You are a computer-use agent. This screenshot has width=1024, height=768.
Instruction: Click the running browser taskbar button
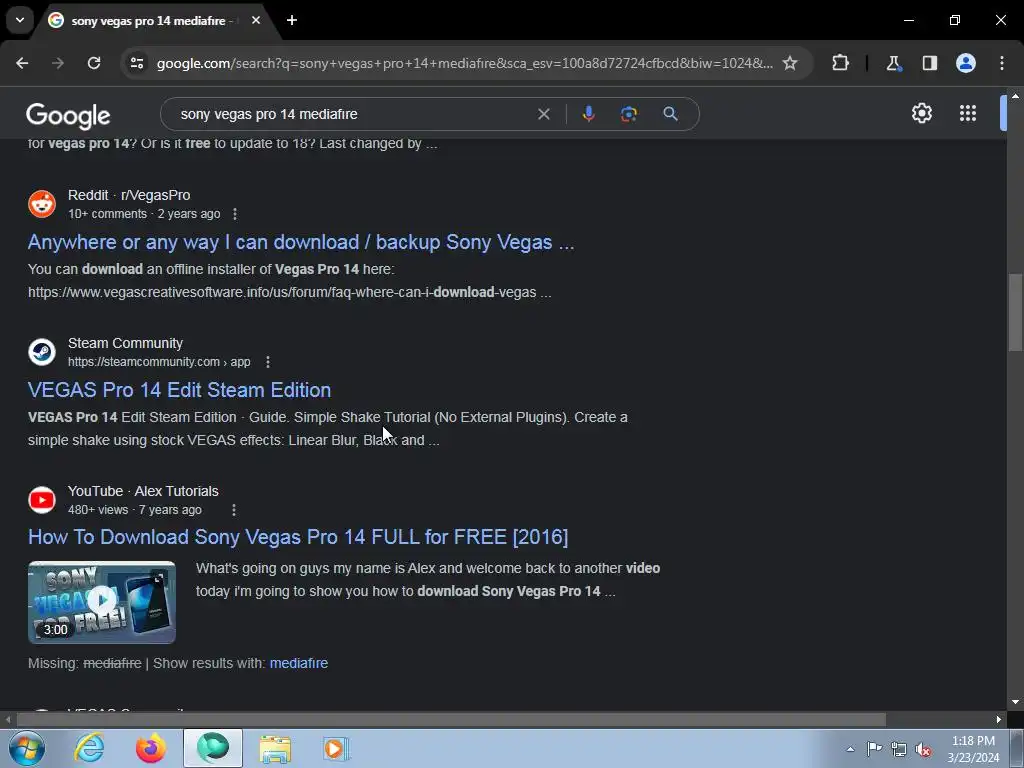[x=213, y=748]
